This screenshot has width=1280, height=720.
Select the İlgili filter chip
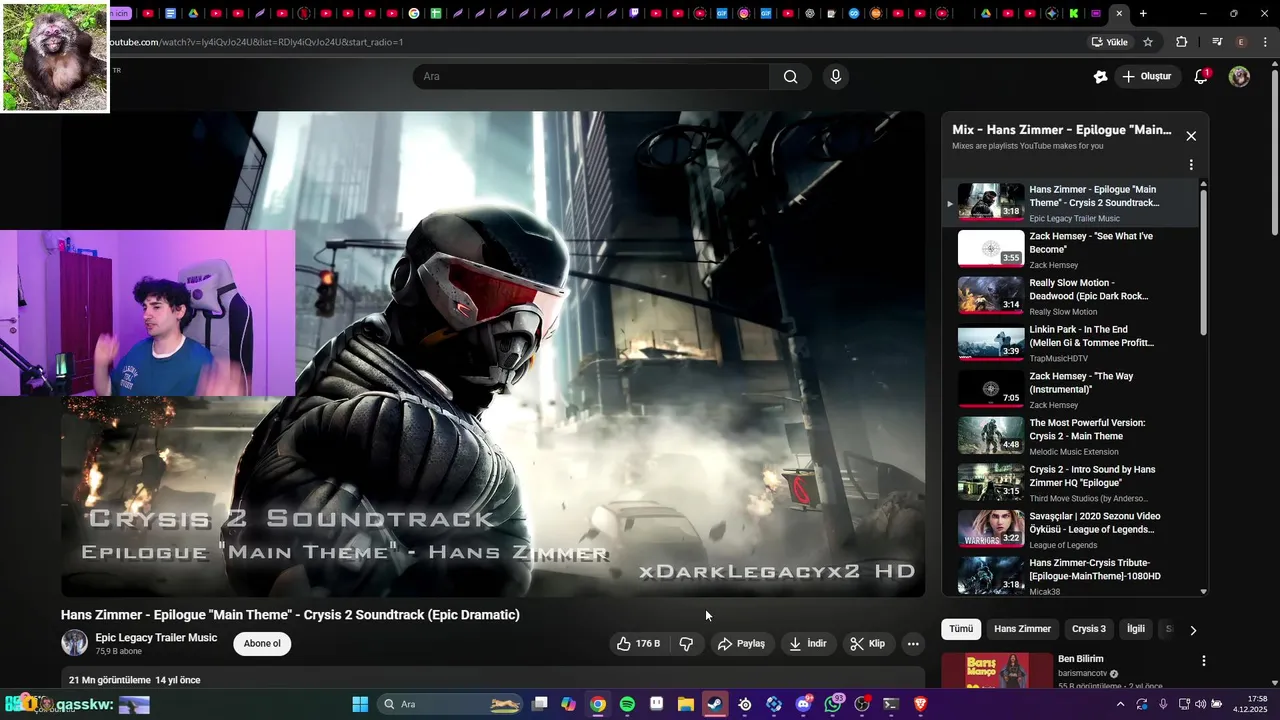coord(1136,629)
